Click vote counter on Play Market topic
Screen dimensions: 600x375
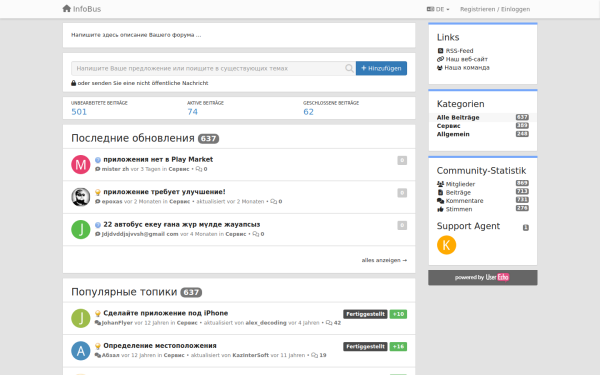(x=402, y=160)
